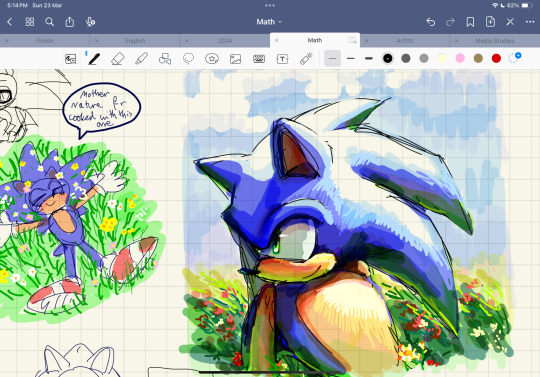Pick the black pen color
540x377 pixels.
click(387, 59)
